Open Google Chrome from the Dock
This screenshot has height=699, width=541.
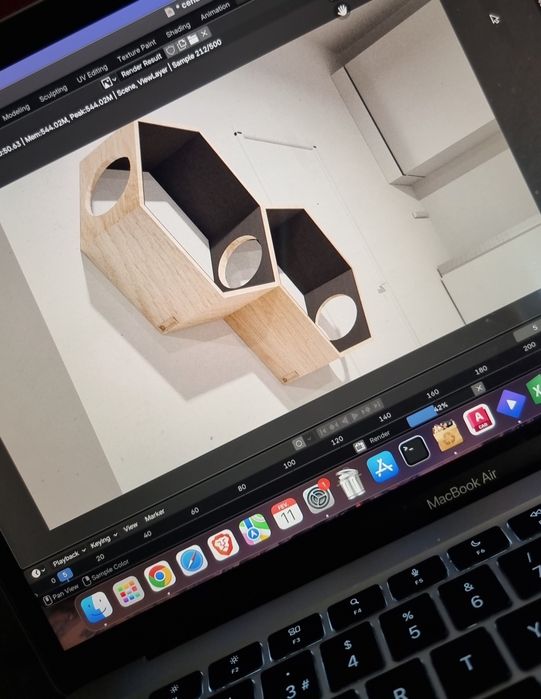click(160, 576)
